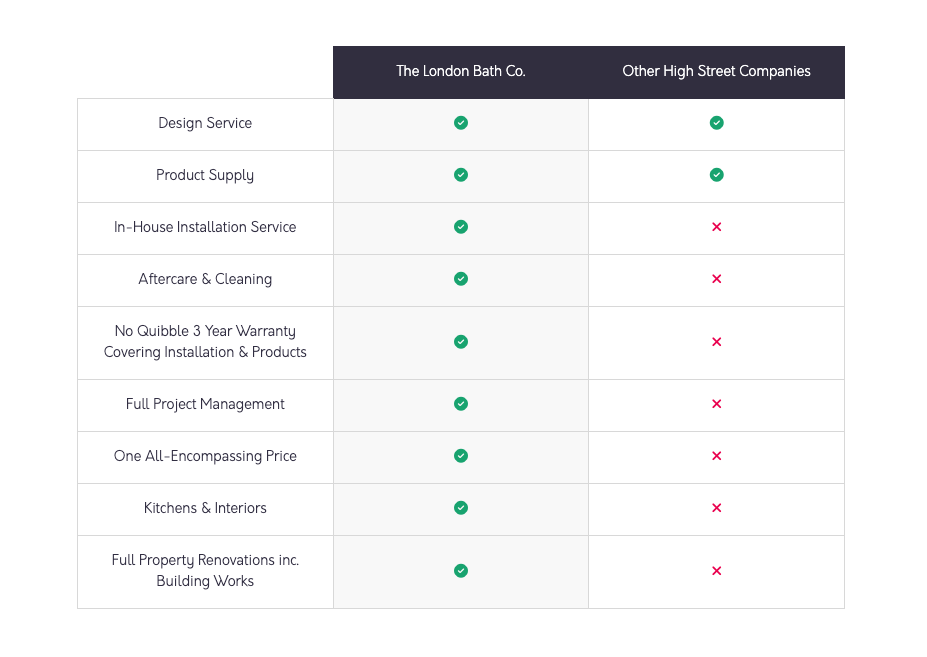927x657 pixels.
Task: Click Other High Street checkmark for Product Supply
Action: click(x=716, y=175)
